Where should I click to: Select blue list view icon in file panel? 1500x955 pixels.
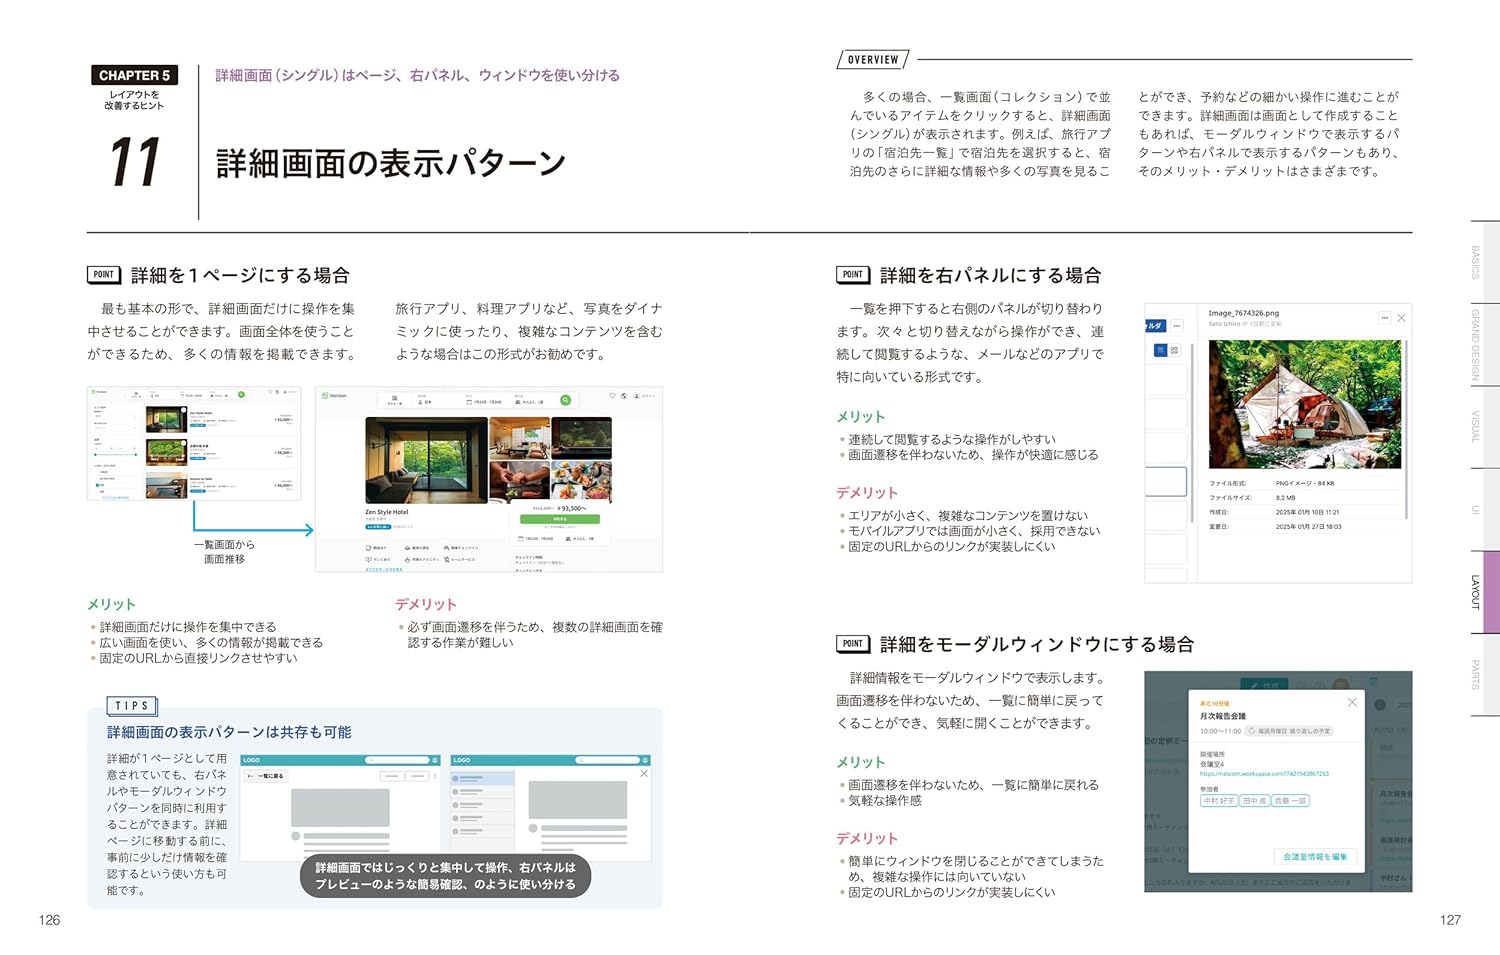coord(1161,350)
